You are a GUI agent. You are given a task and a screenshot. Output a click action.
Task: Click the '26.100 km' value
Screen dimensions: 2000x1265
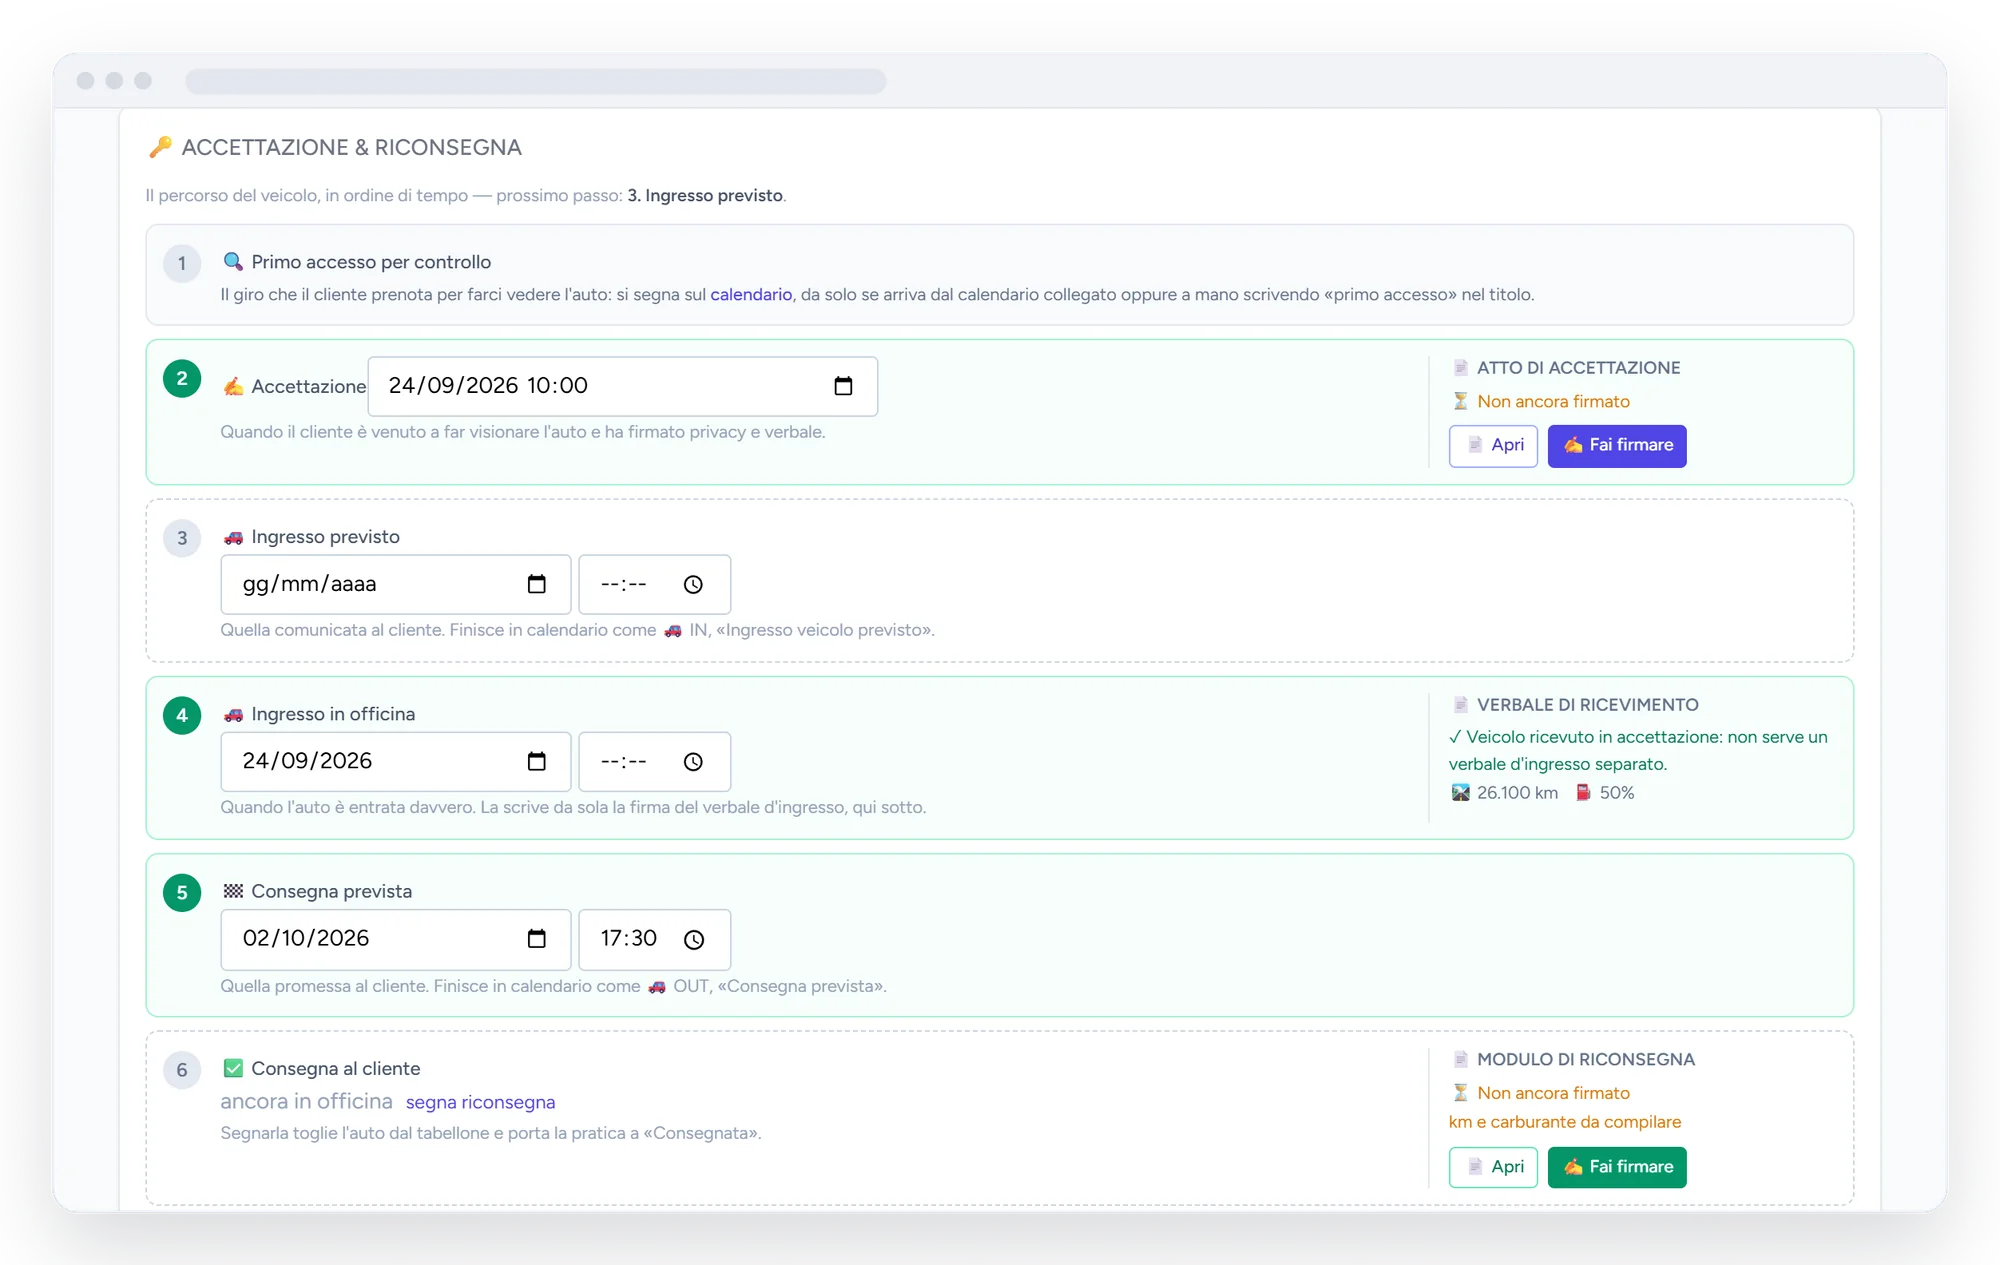point(1517,792)
